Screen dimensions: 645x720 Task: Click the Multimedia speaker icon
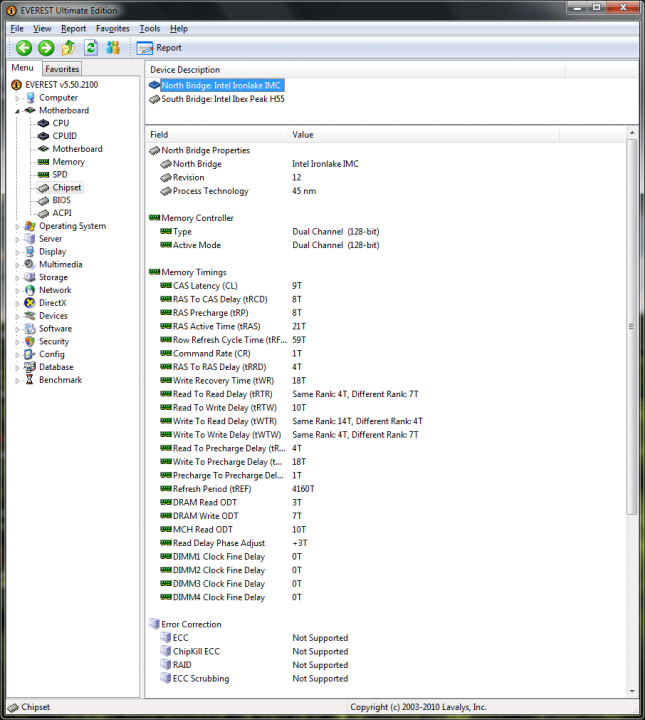pyautogui.click(x=30, y=264)
